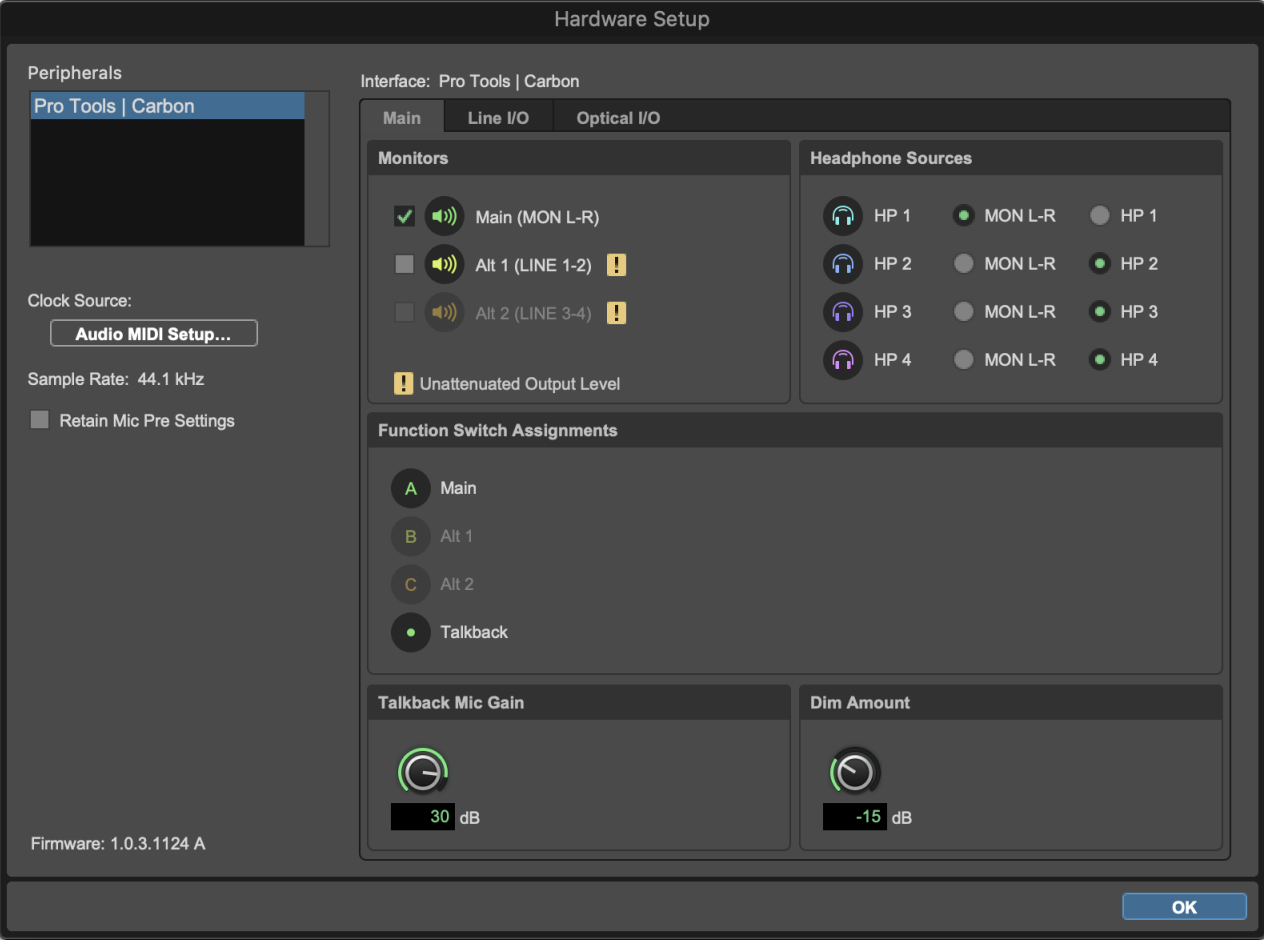Click the Dim Amount -15 dB field
This screenshot has height=940, width=1264.
[x=855, y=817]
